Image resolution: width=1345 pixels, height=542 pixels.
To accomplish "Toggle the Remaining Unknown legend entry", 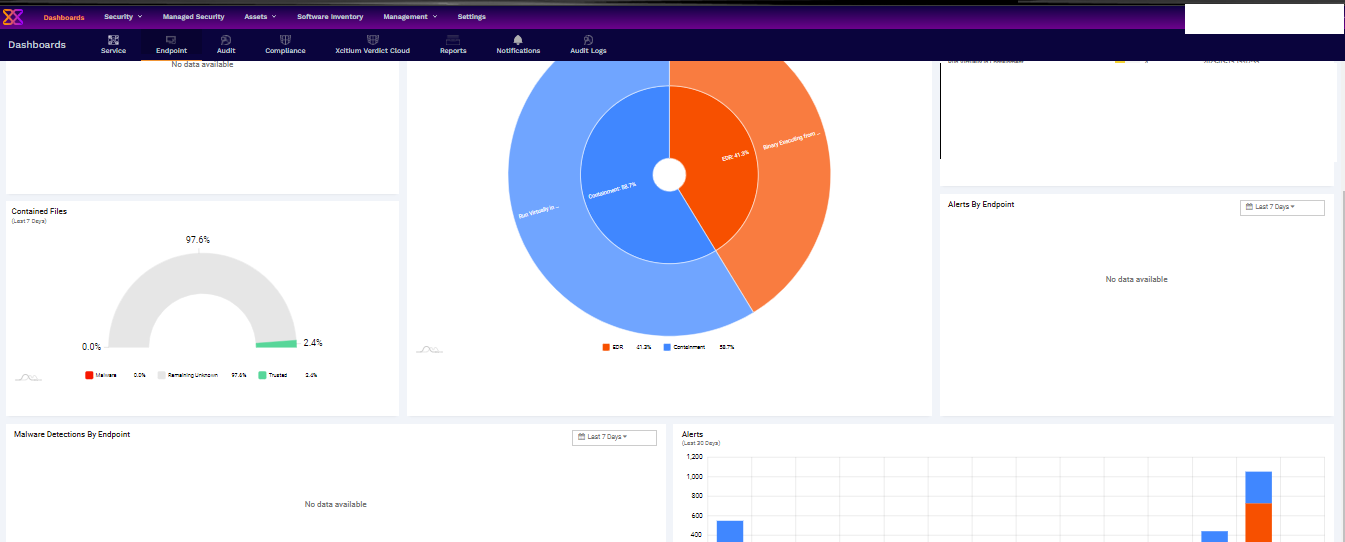I will pyautogui.click(x=201, y=375).
